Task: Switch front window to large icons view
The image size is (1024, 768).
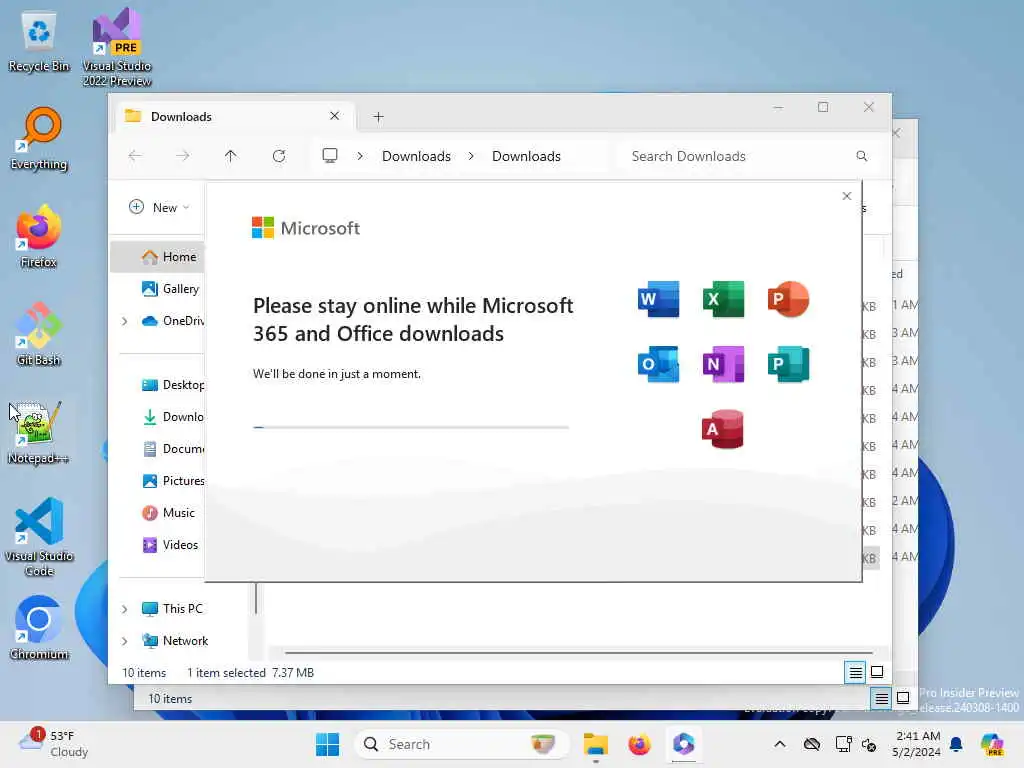Action: [x=877, y=672]
